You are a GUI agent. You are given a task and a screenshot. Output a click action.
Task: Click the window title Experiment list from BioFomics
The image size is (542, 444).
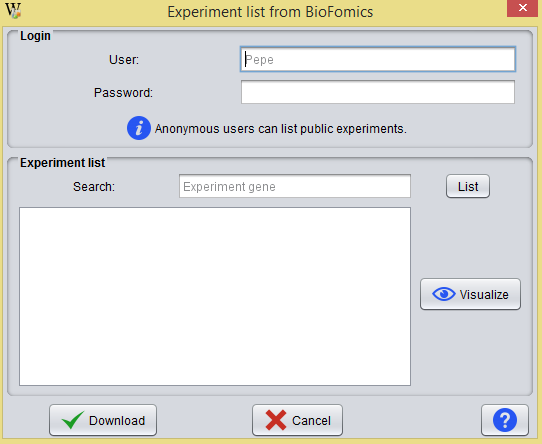point(270,12)
